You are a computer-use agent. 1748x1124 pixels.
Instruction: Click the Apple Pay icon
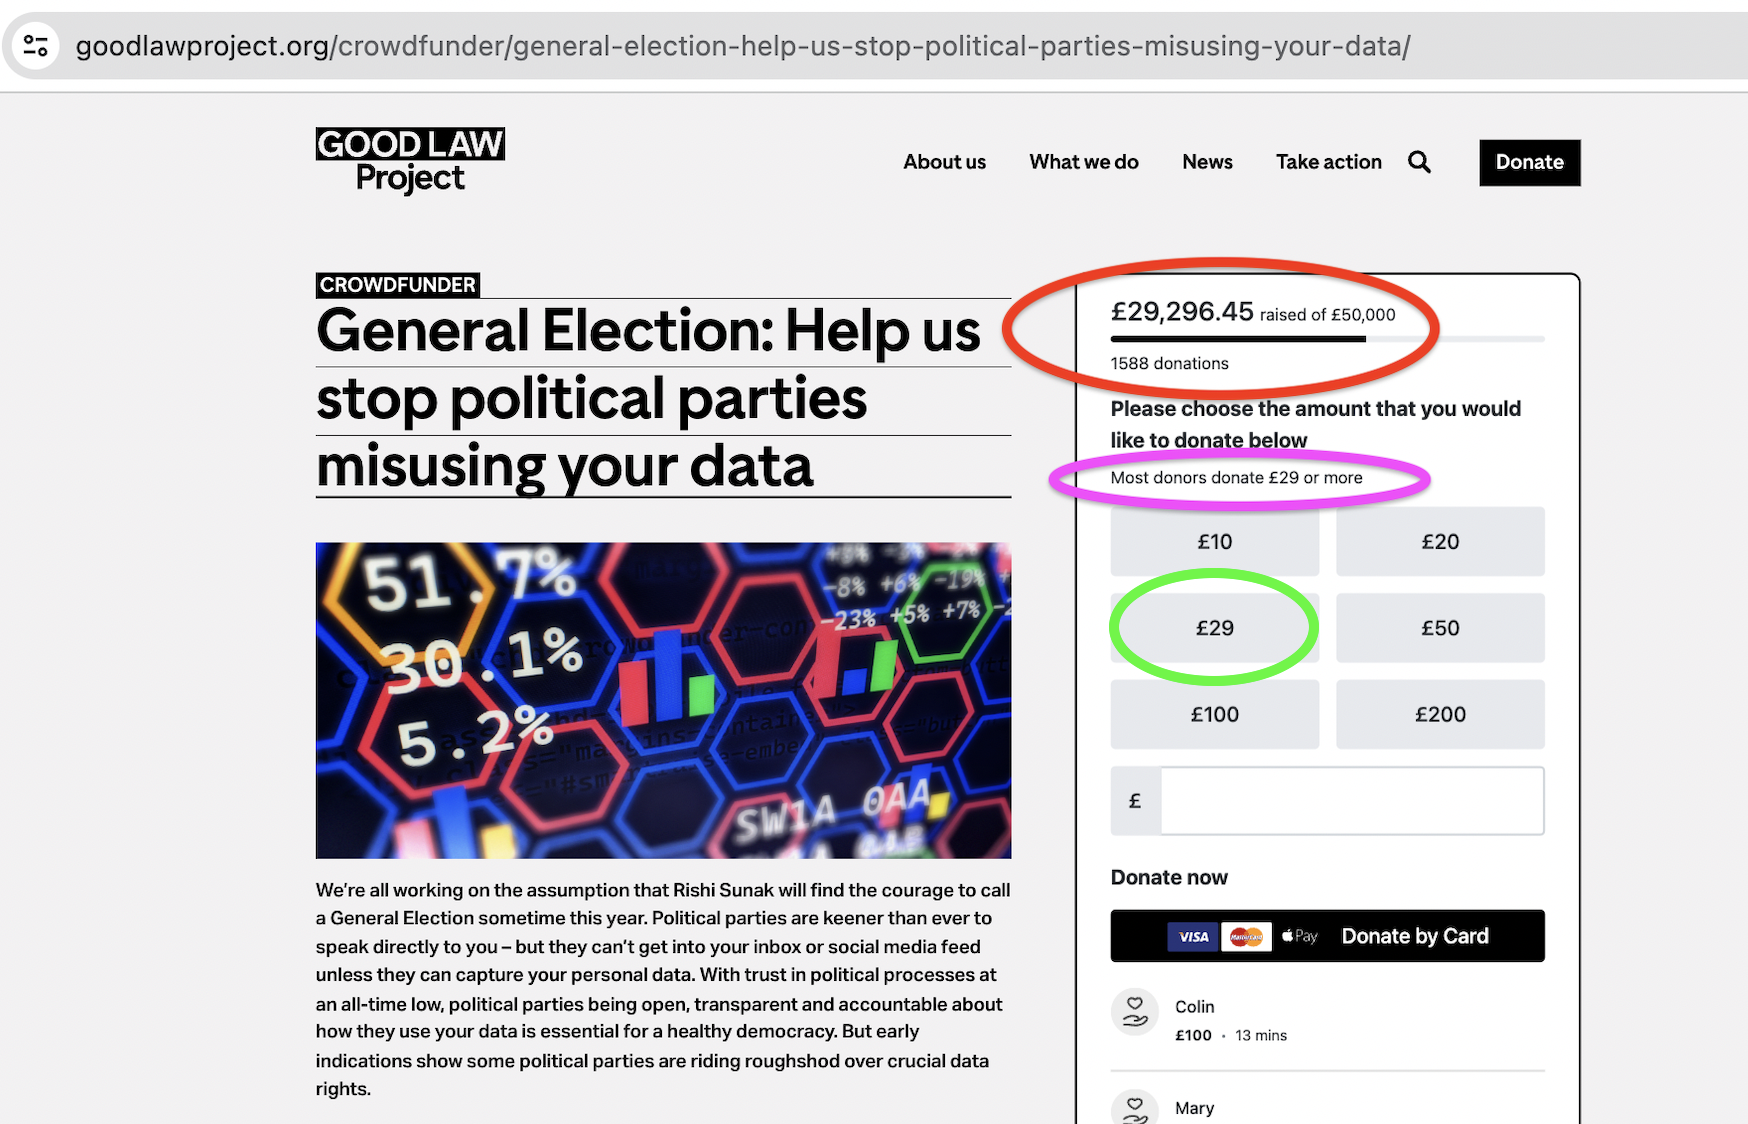click(x=1300, y=937)
